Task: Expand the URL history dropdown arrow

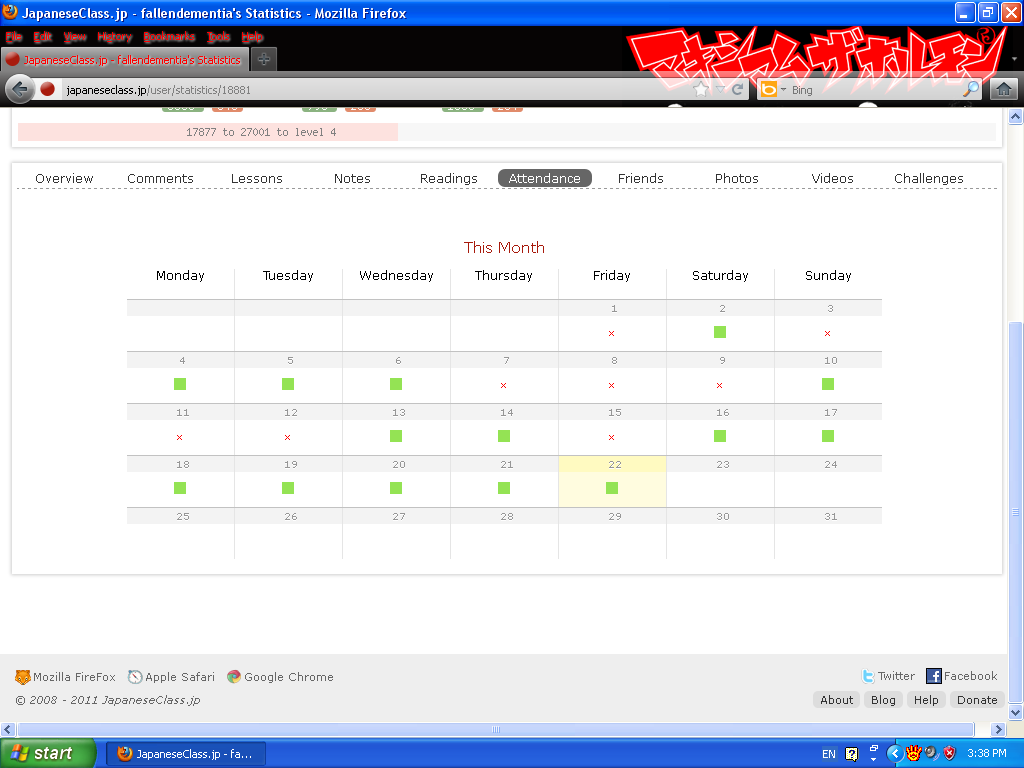Action: (720, 90)
